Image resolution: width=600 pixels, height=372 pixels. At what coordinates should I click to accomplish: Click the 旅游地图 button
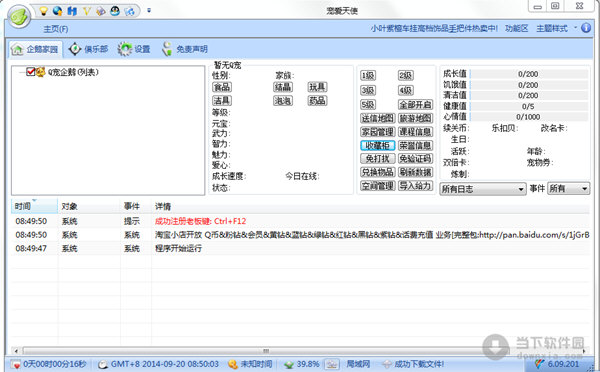click(x=415, y=118)
